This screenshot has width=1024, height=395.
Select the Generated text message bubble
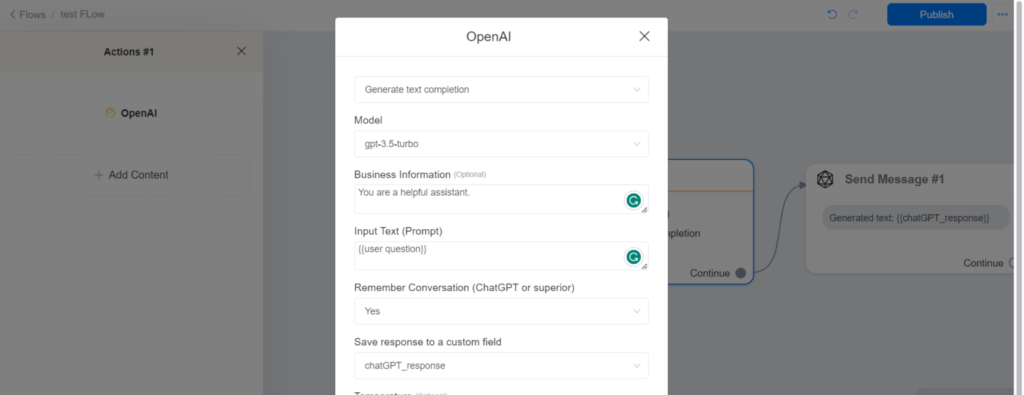tap(916, 218)
